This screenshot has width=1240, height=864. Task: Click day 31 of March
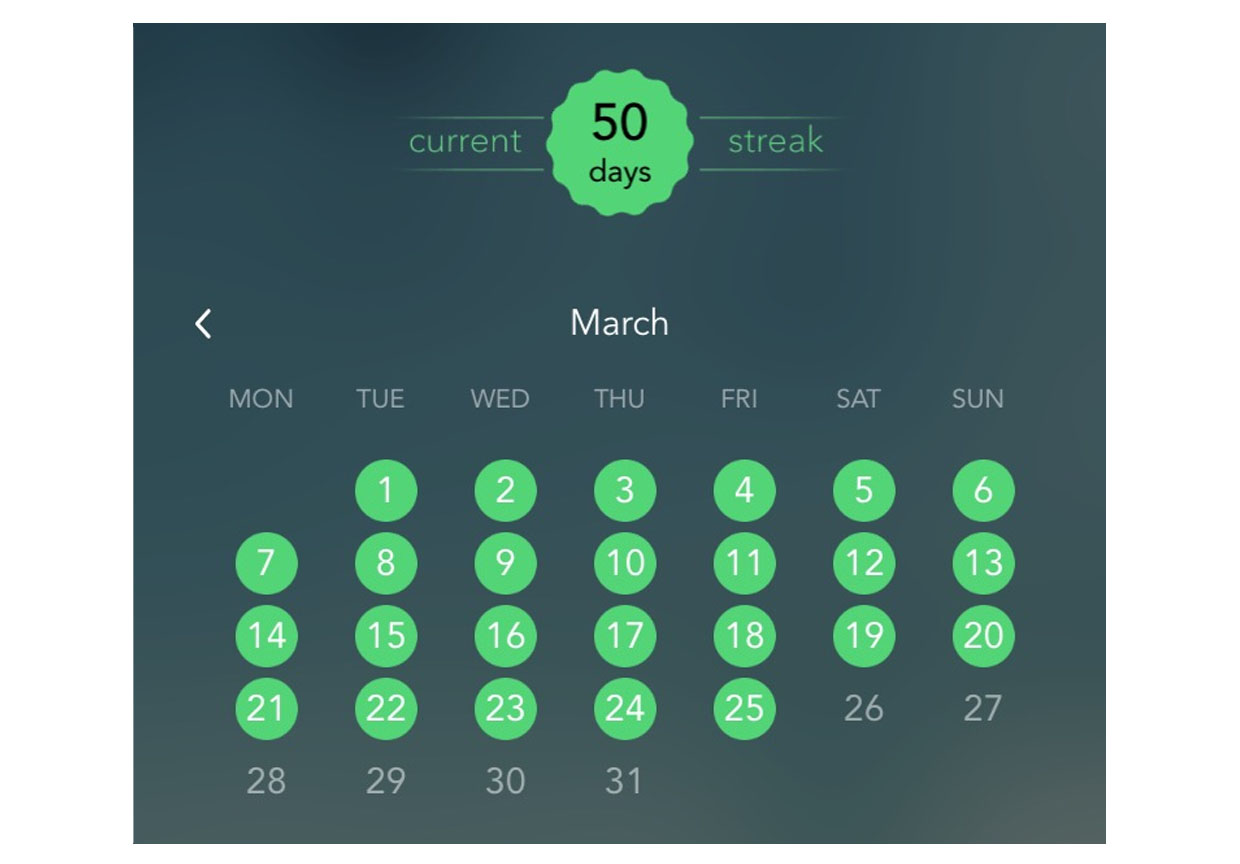pos(623,781)
